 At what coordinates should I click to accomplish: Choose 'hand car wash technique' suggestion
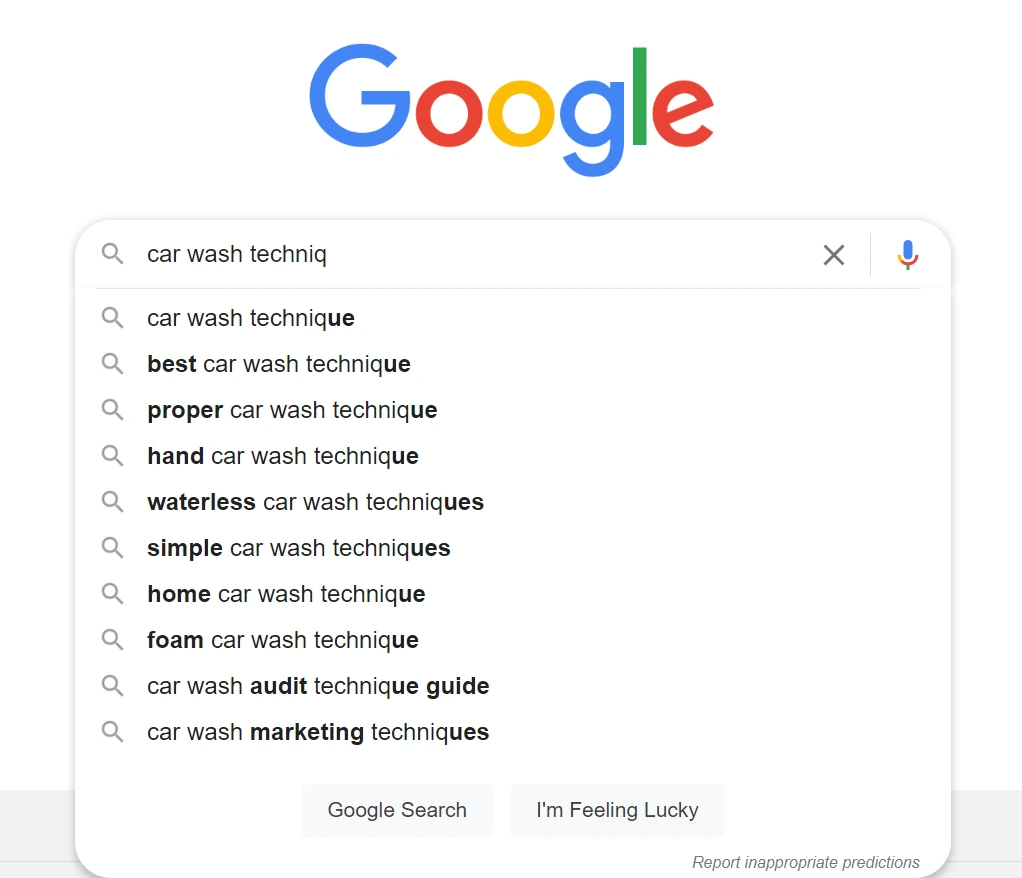point(512,456)
